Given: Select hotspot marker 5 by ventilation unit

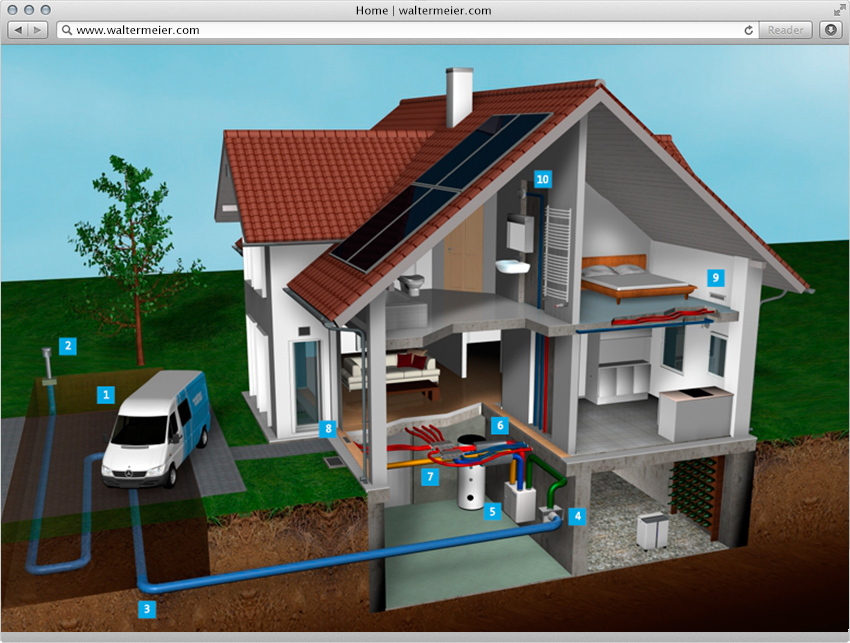Looking at the screenshot, I should click(492, 511).
